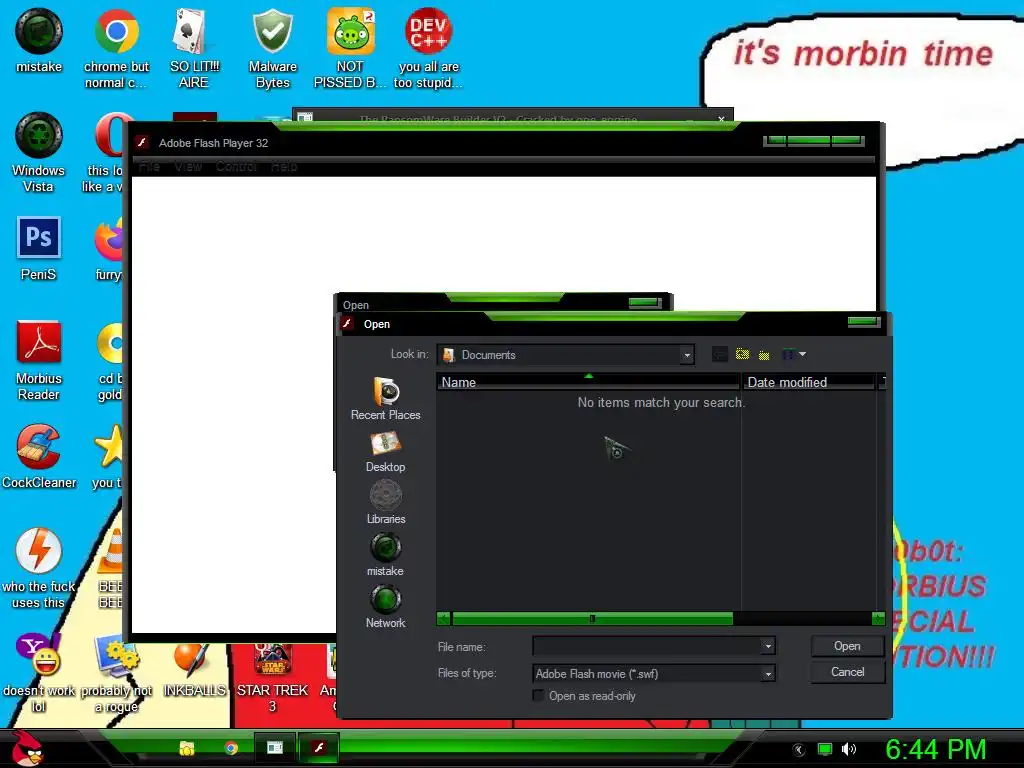The image size is (1024, 768).
Task: Switch to the Flash Player taskbar button
Action: (319, 748)
